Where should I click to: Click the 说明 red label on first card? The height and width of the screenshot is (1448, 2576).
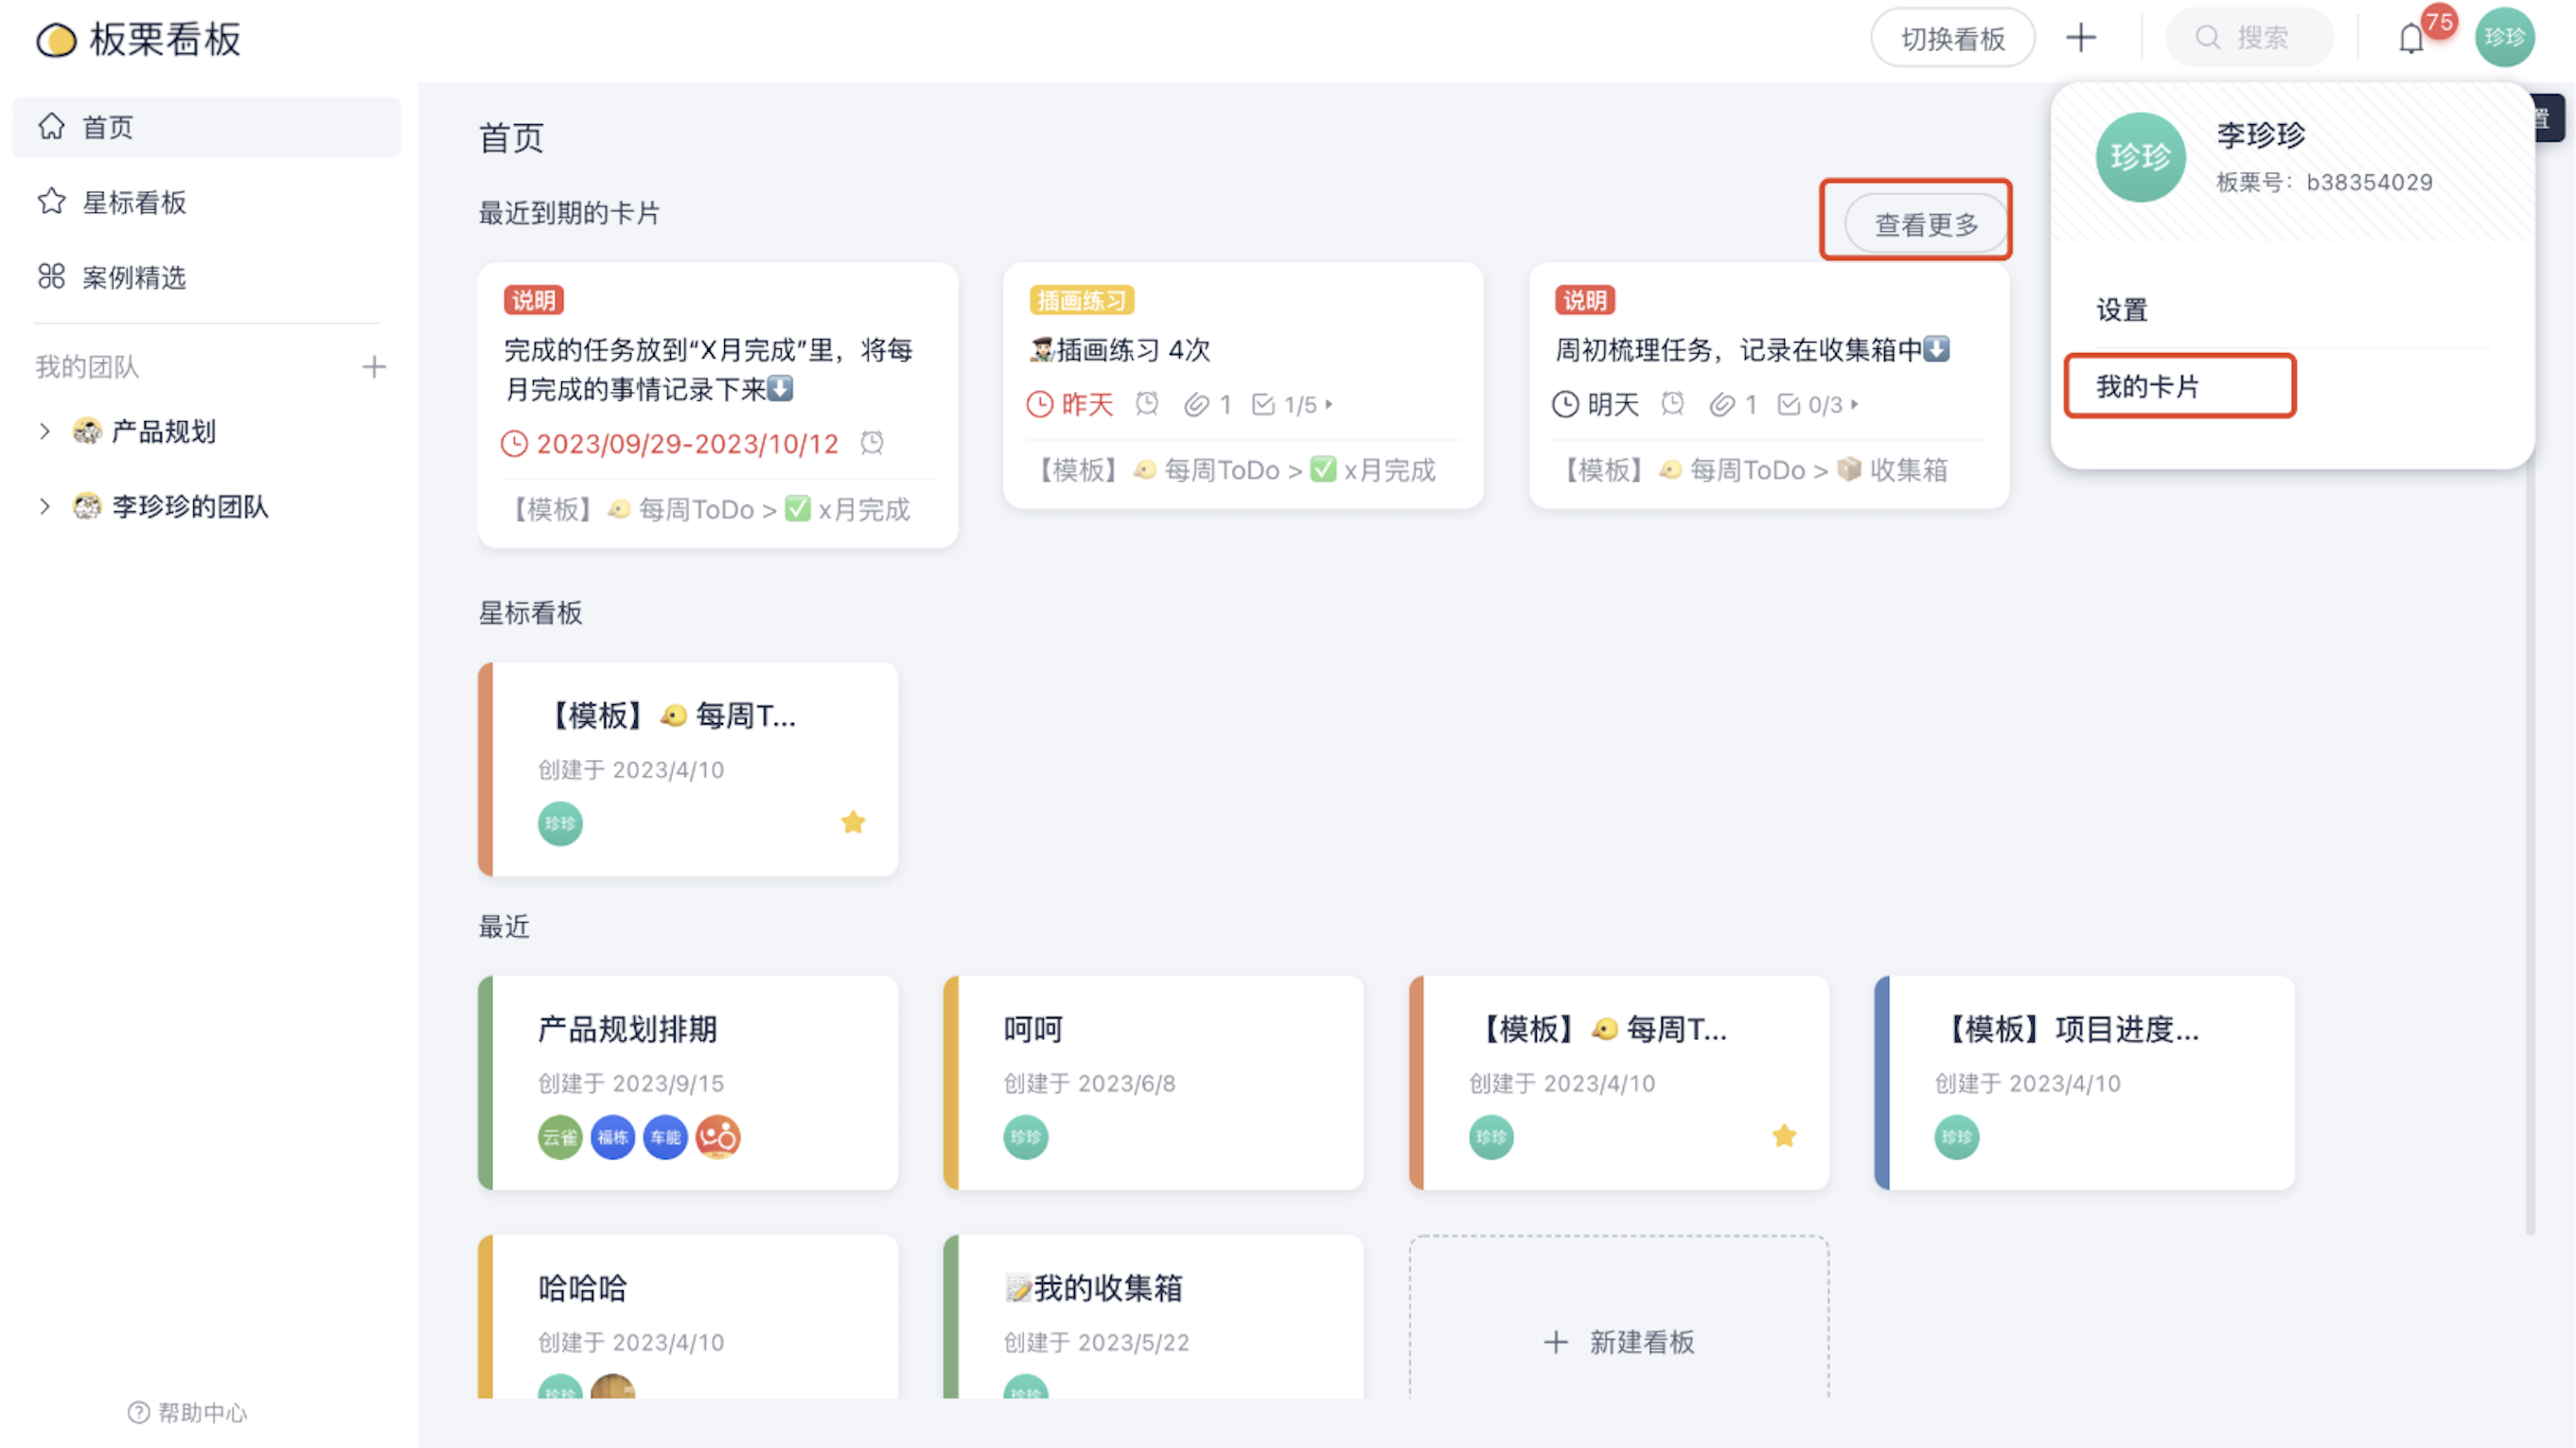(x=534, y=300)
